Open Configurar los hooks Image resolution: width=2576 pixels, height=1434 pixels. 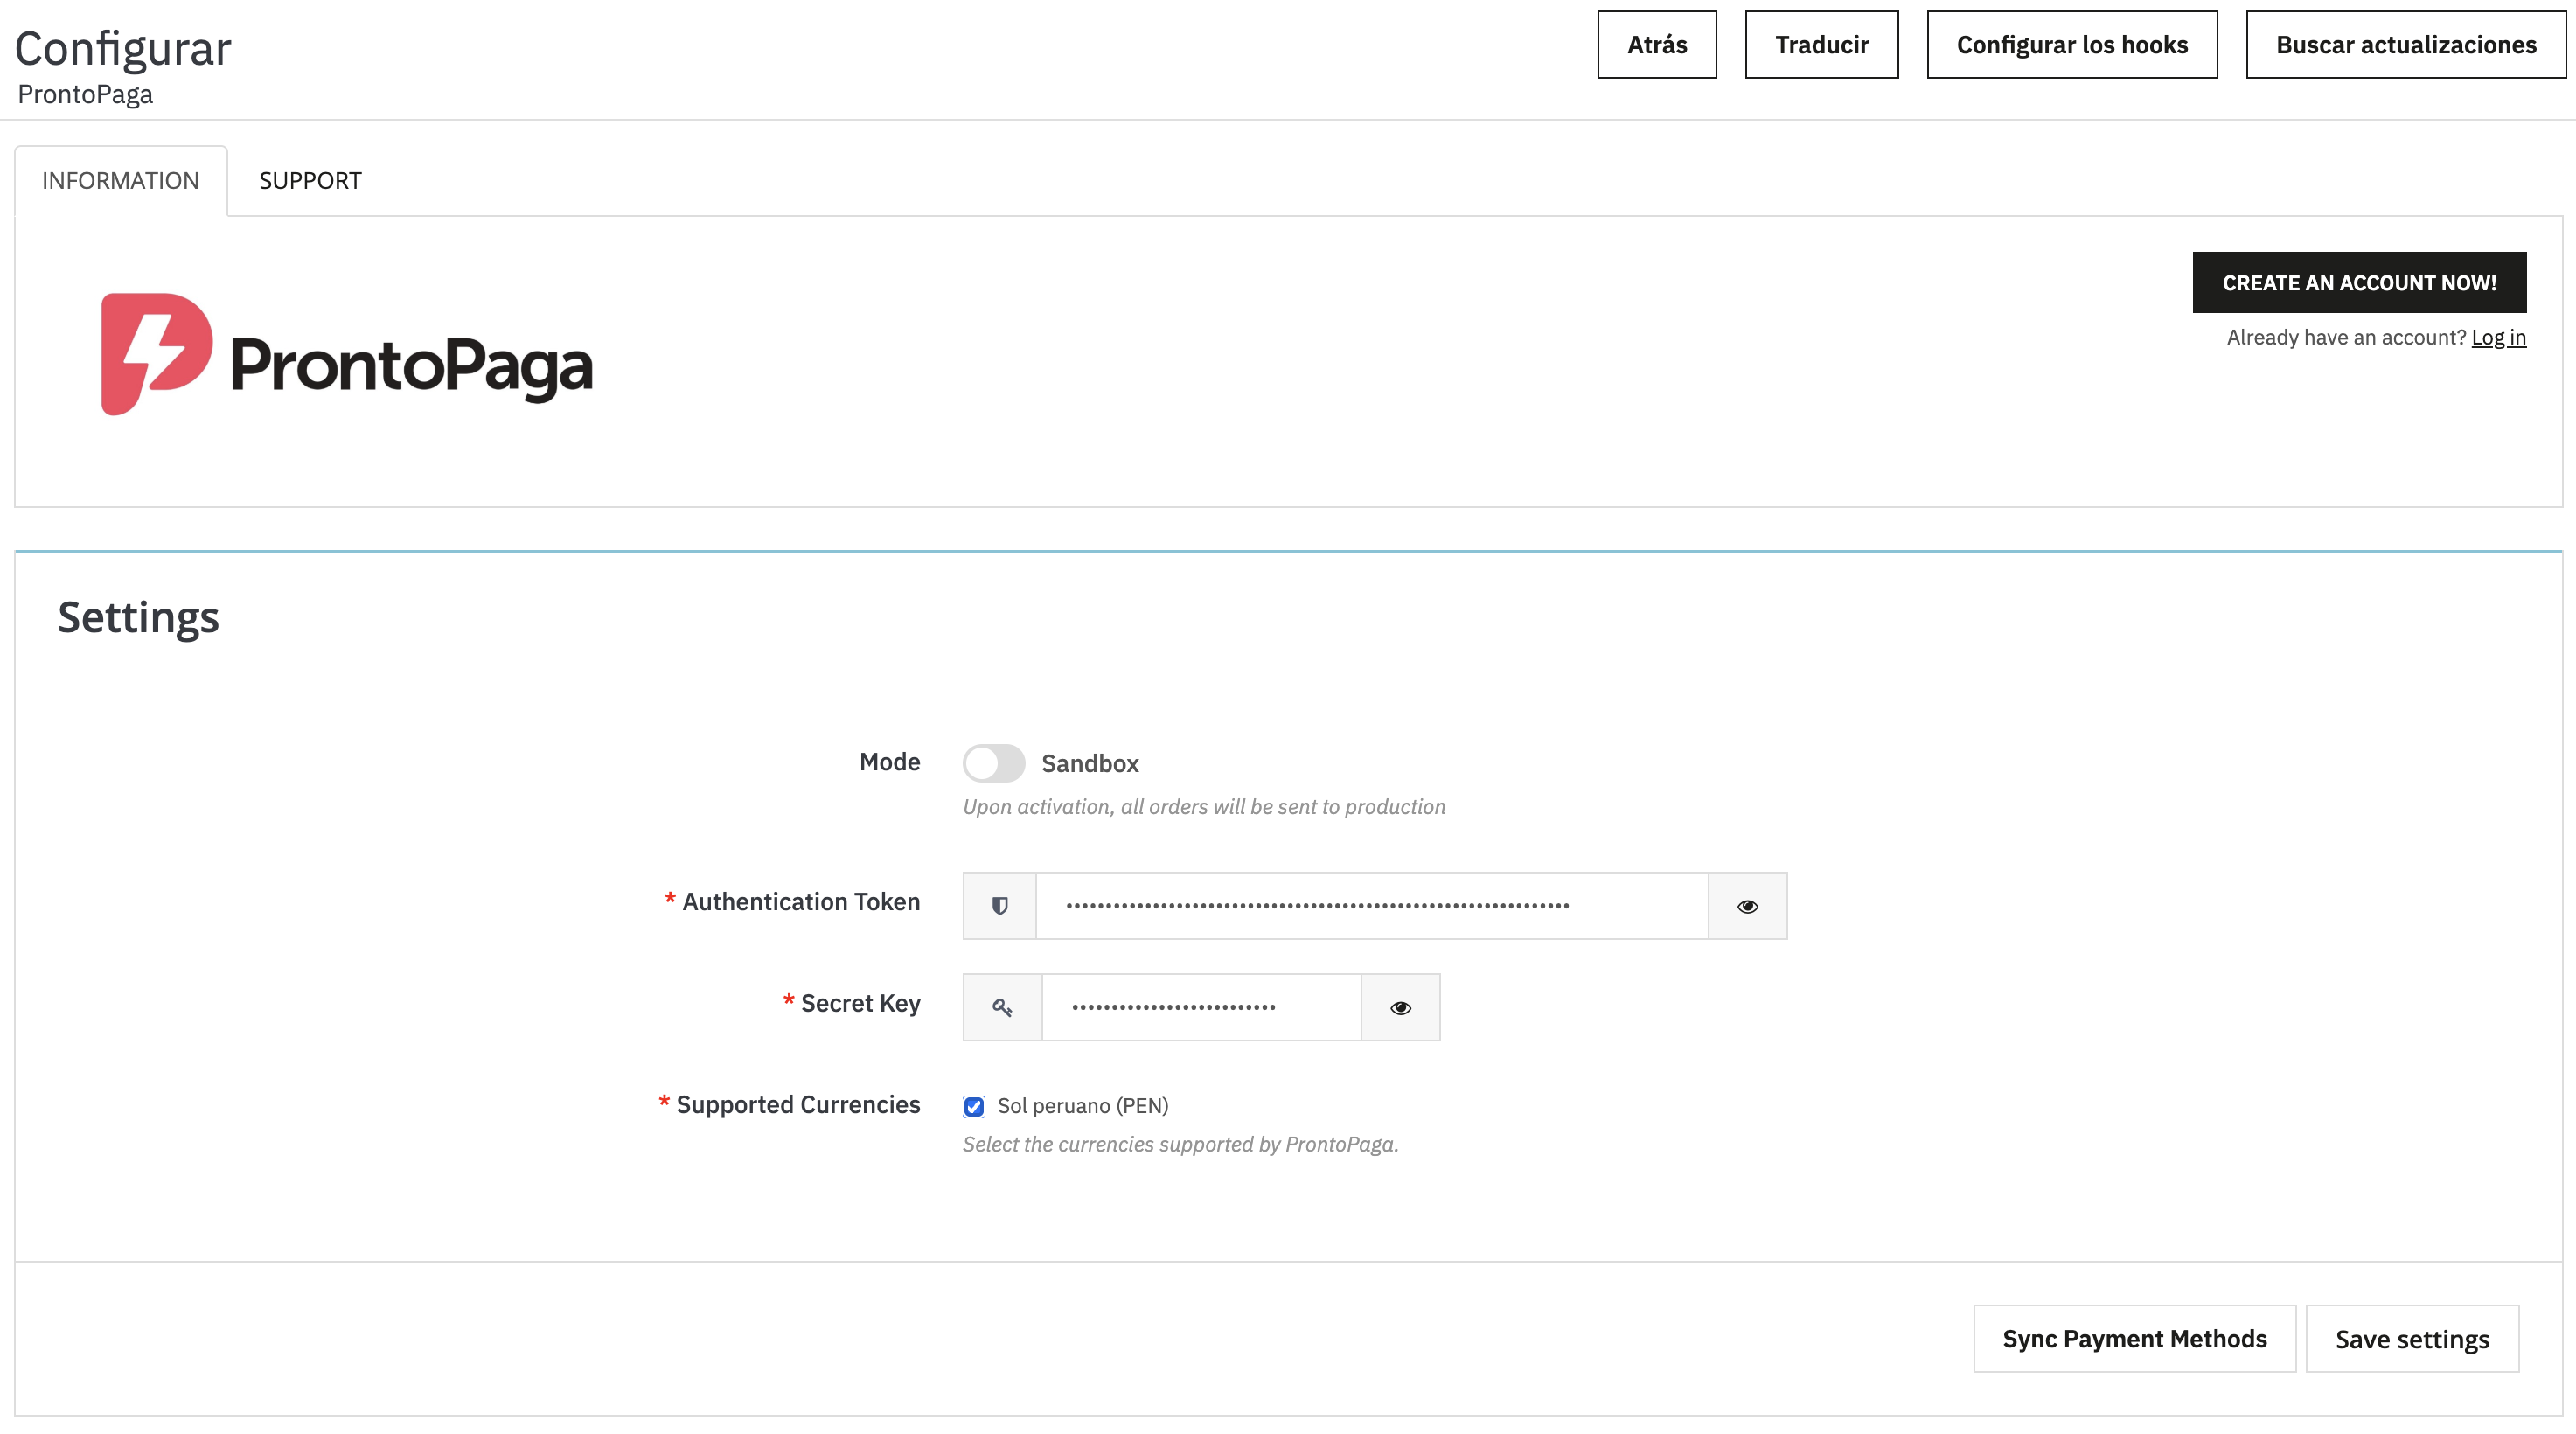coord(2072,45)
